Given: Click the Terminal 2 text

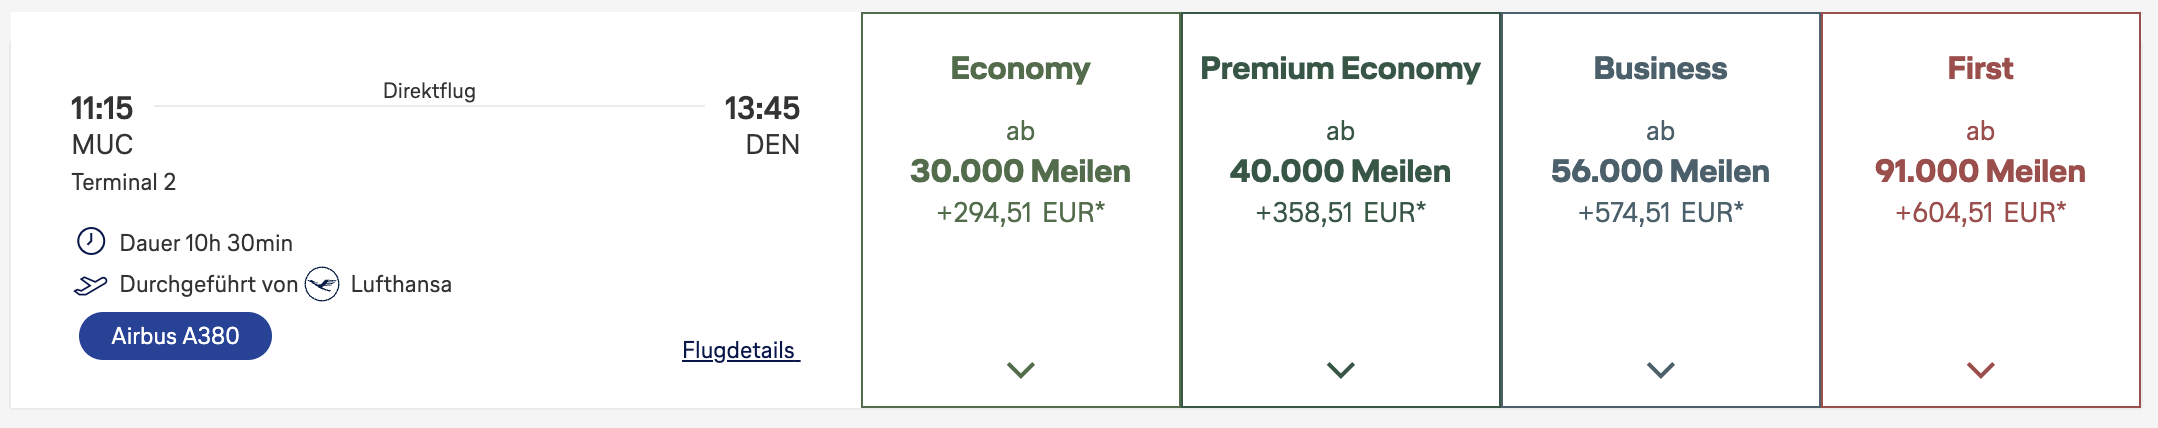Looking at the screenshot, I should pos(123,182).
